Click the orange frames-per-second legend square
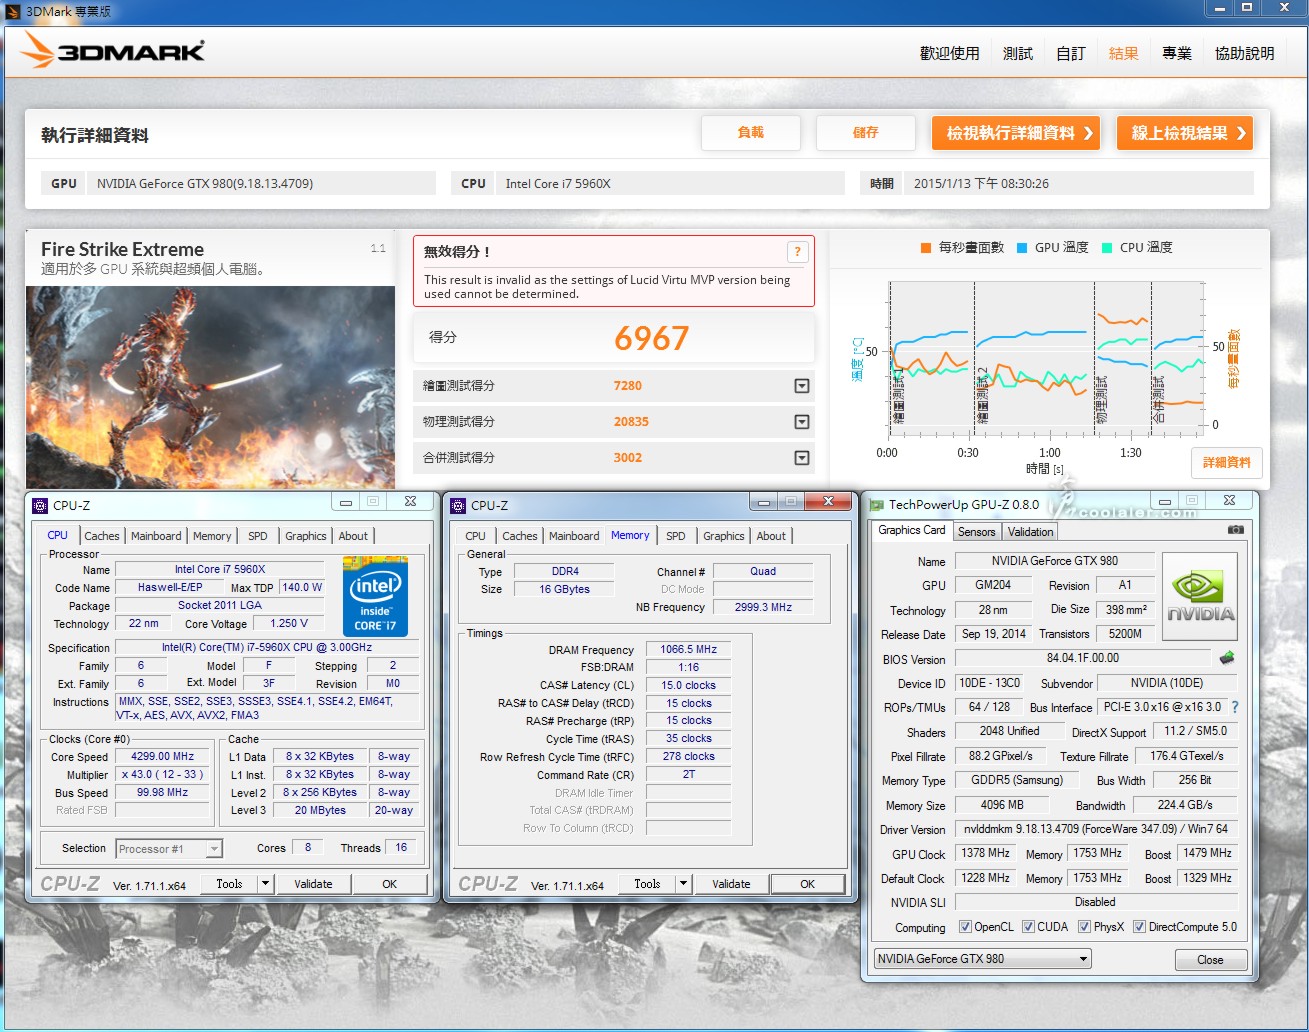Viewport: 1309px width, 1032px height. [926, 248]
